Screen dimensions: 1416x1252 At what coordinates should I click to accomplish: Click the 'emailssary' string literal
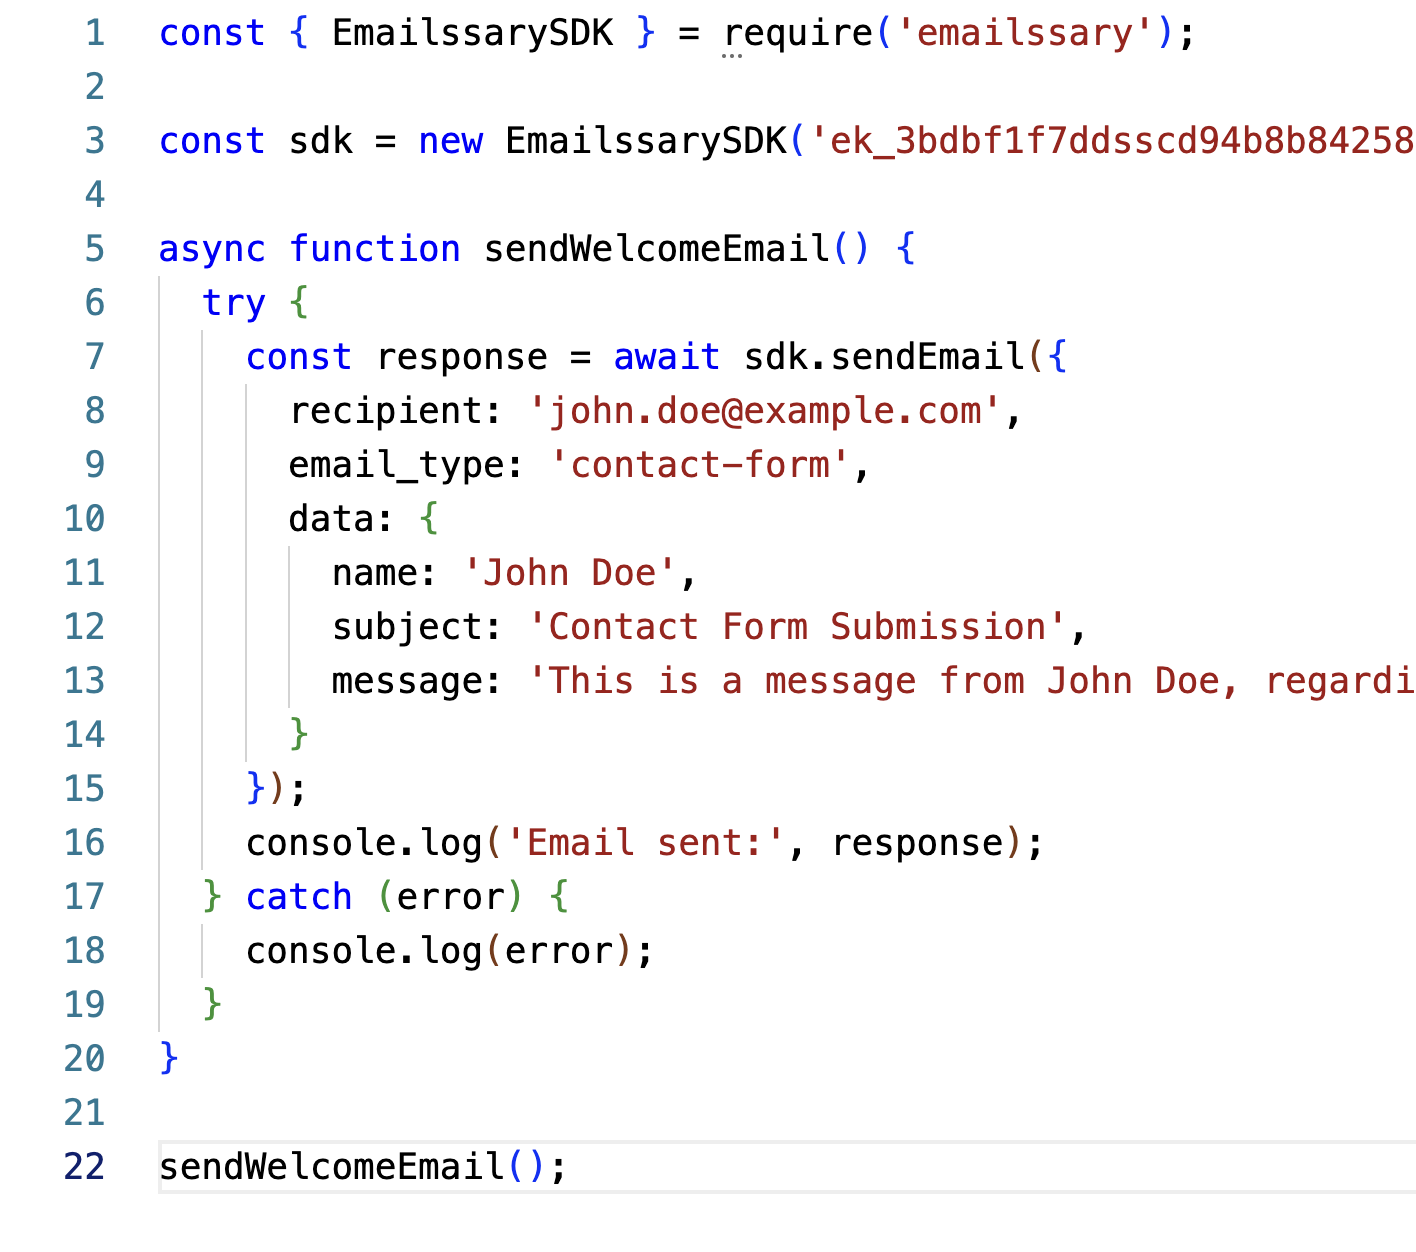(1025, 33)
